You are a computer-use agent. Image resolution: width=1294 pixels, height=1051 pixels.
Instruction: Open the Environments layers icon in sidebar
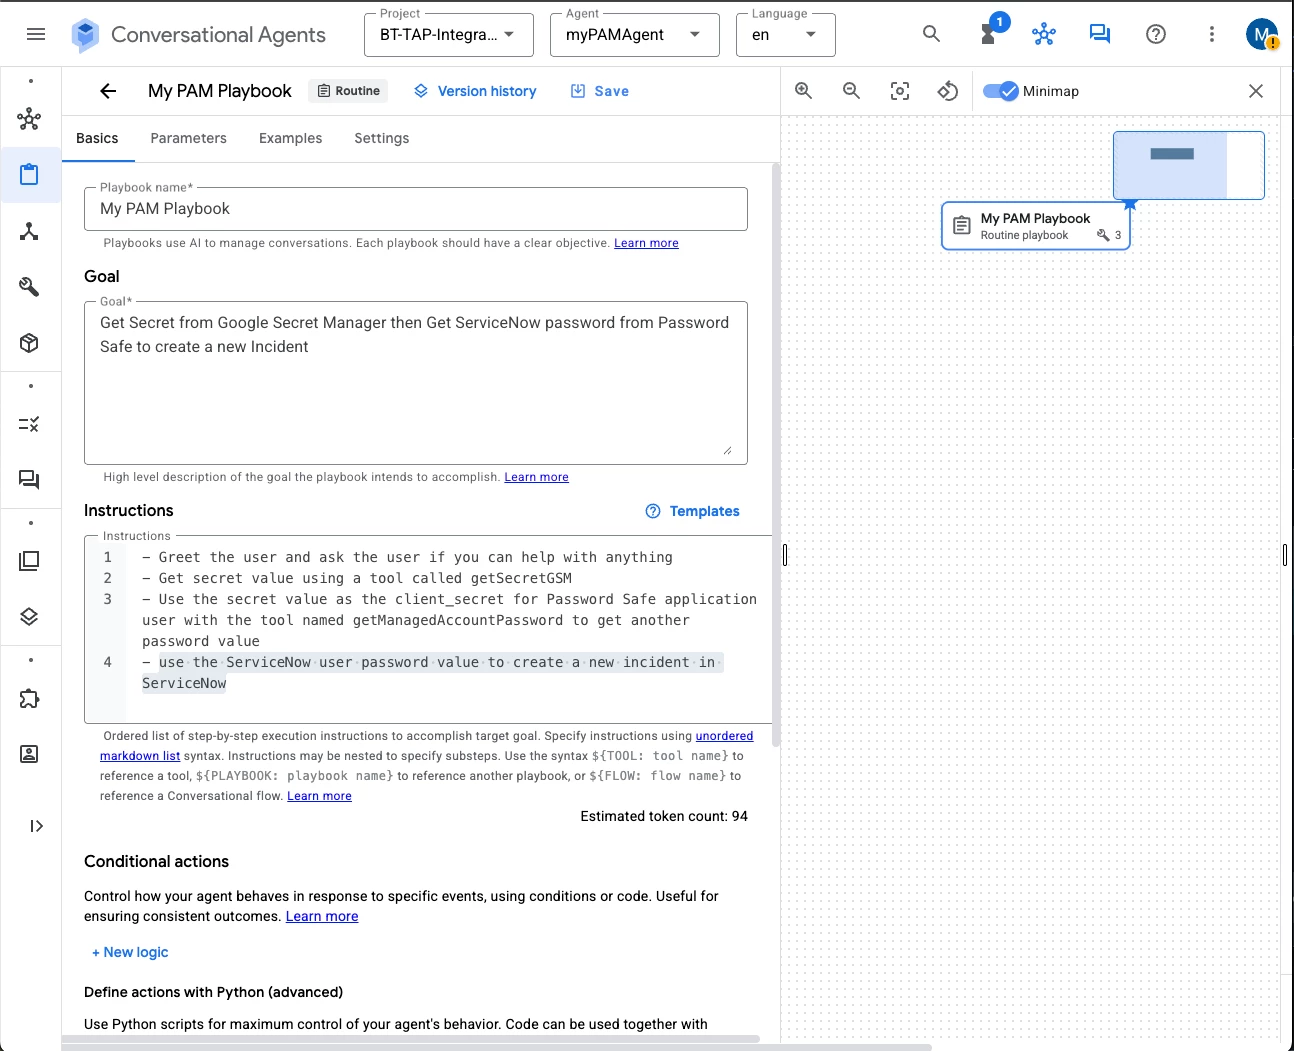pyautogui.click(x=30, y=617)
